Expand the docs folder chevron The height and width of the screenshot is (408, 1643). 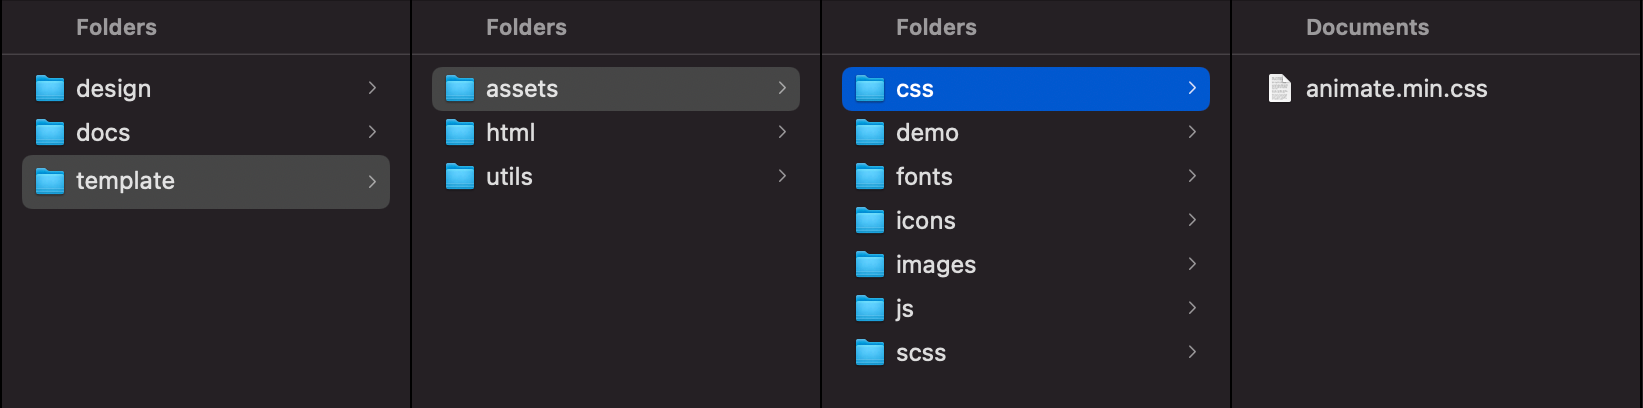372,132
